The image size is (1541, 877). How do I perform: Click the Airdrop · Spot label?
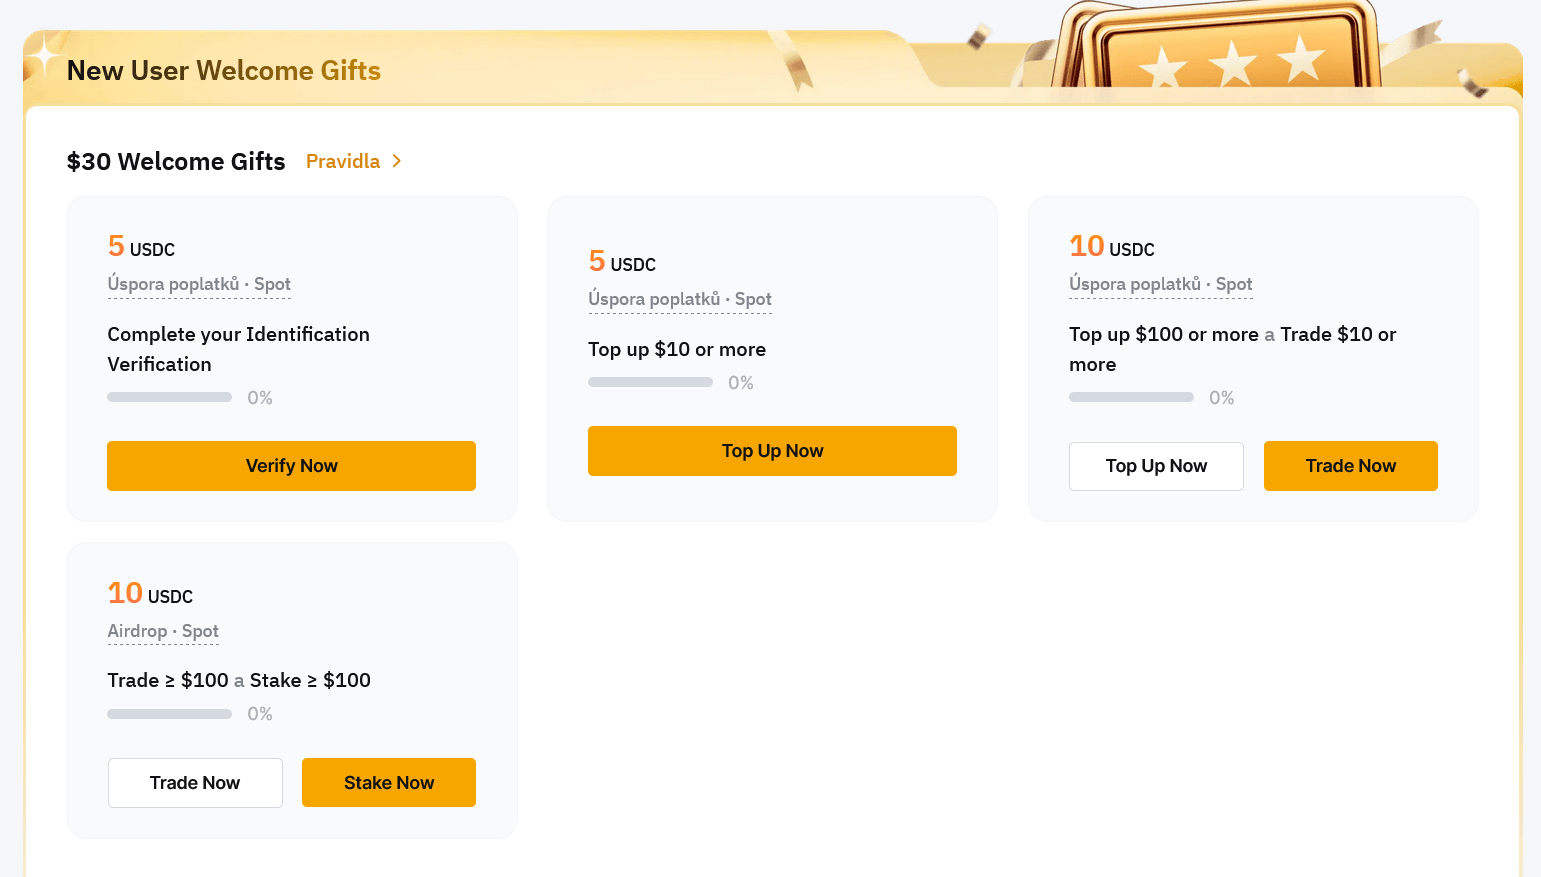pyautogui.click(x=163, y=632)
